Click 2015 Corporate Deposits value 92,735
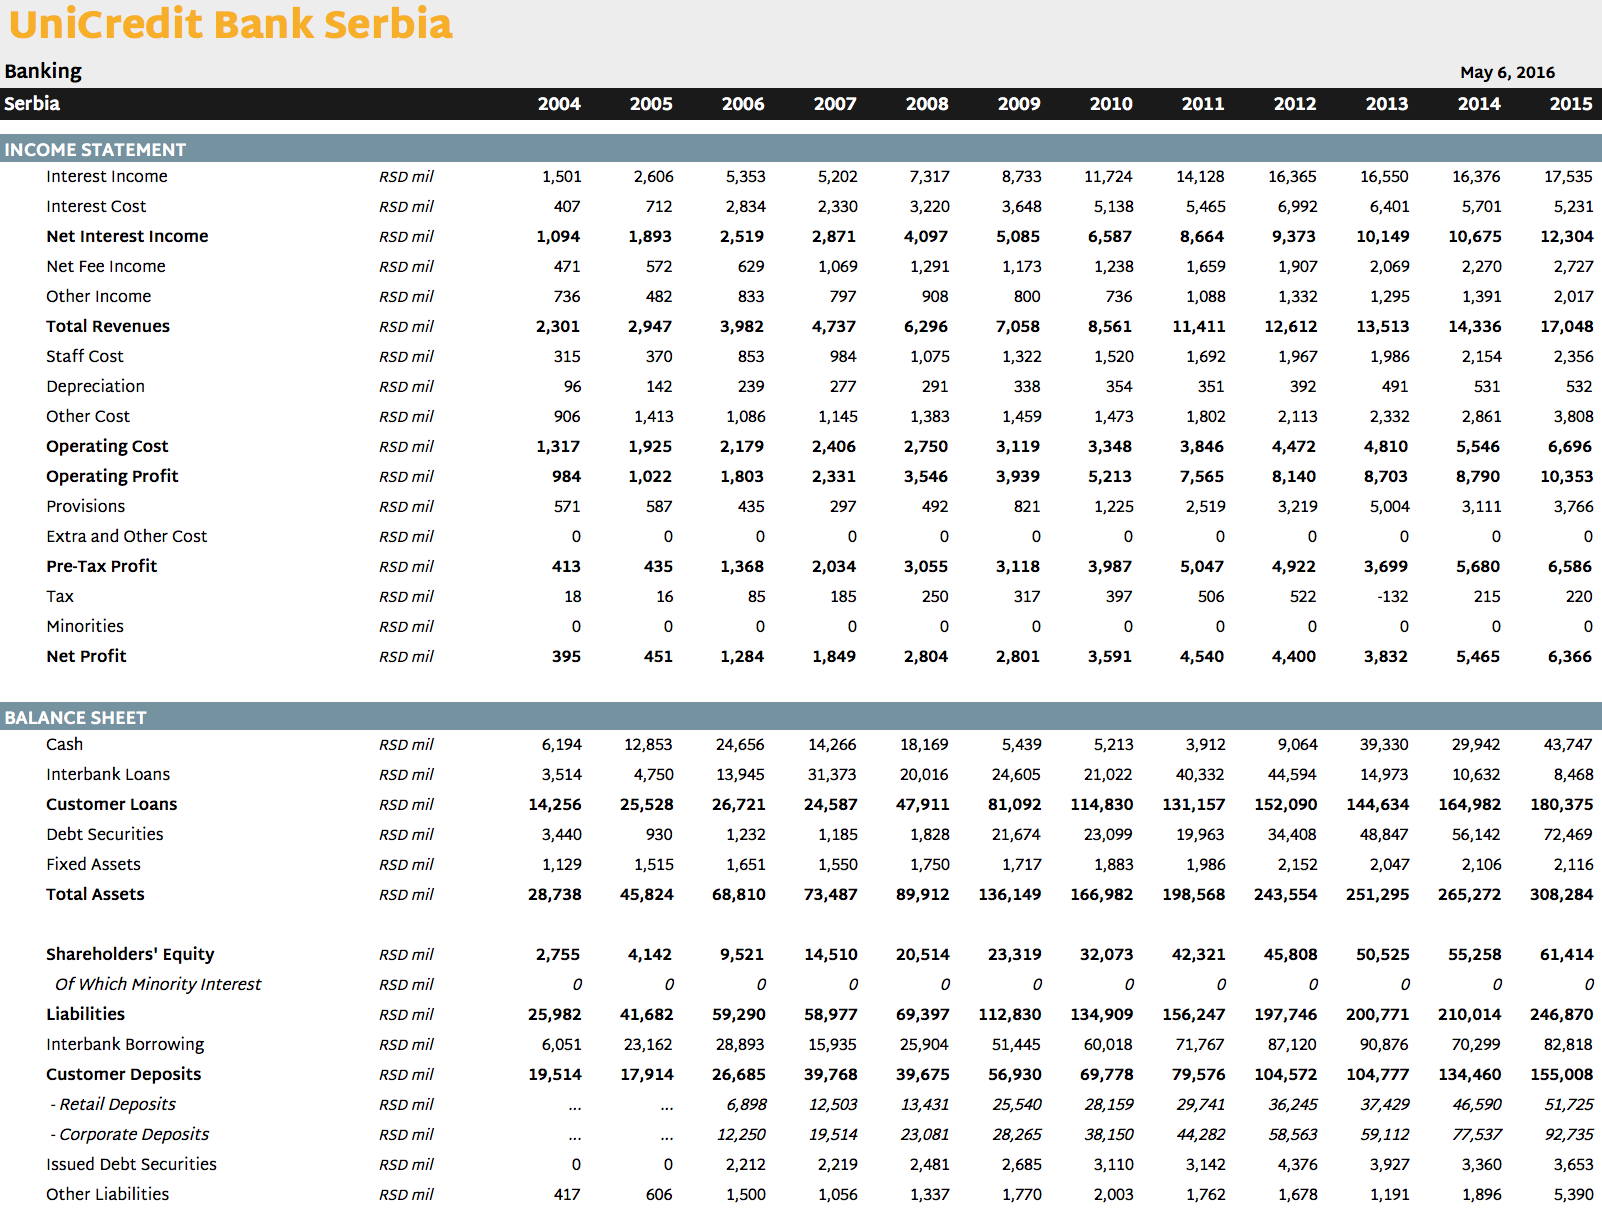The width and height of the screenshot is (1602, 1212). pyautogui.click(x=1569, y=1135)
